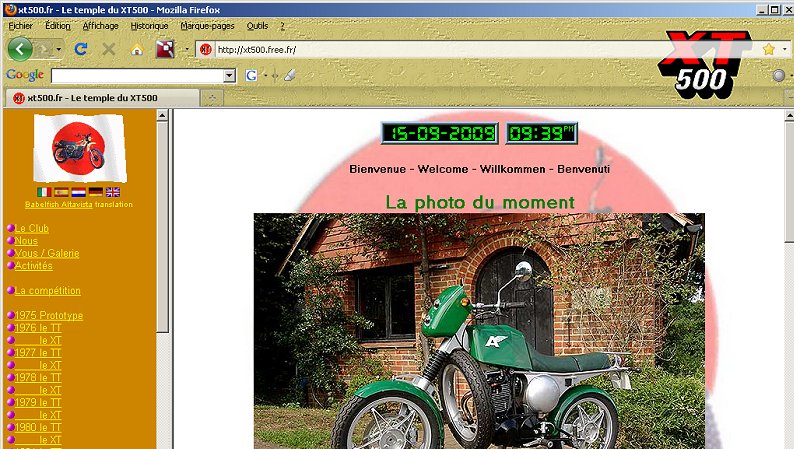Viewport: 794px width, 449px height.
Task: Click the grey activity indicator beside the Google toolbar
Action: 779,75
